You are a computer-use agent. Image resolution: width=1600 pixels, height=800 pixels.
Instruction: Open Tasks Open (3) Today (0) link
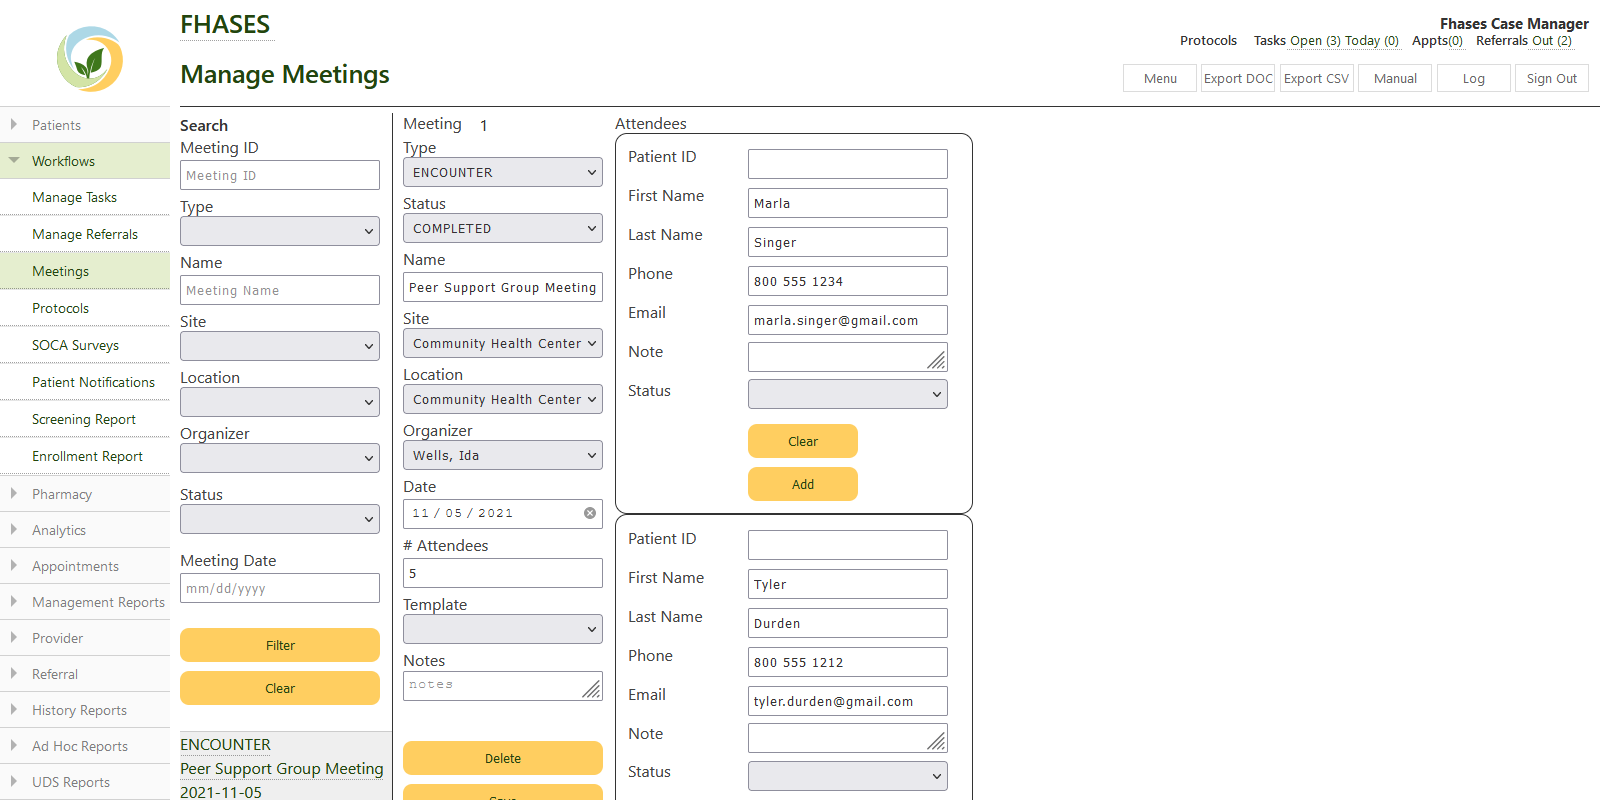tap(1326, 41)
